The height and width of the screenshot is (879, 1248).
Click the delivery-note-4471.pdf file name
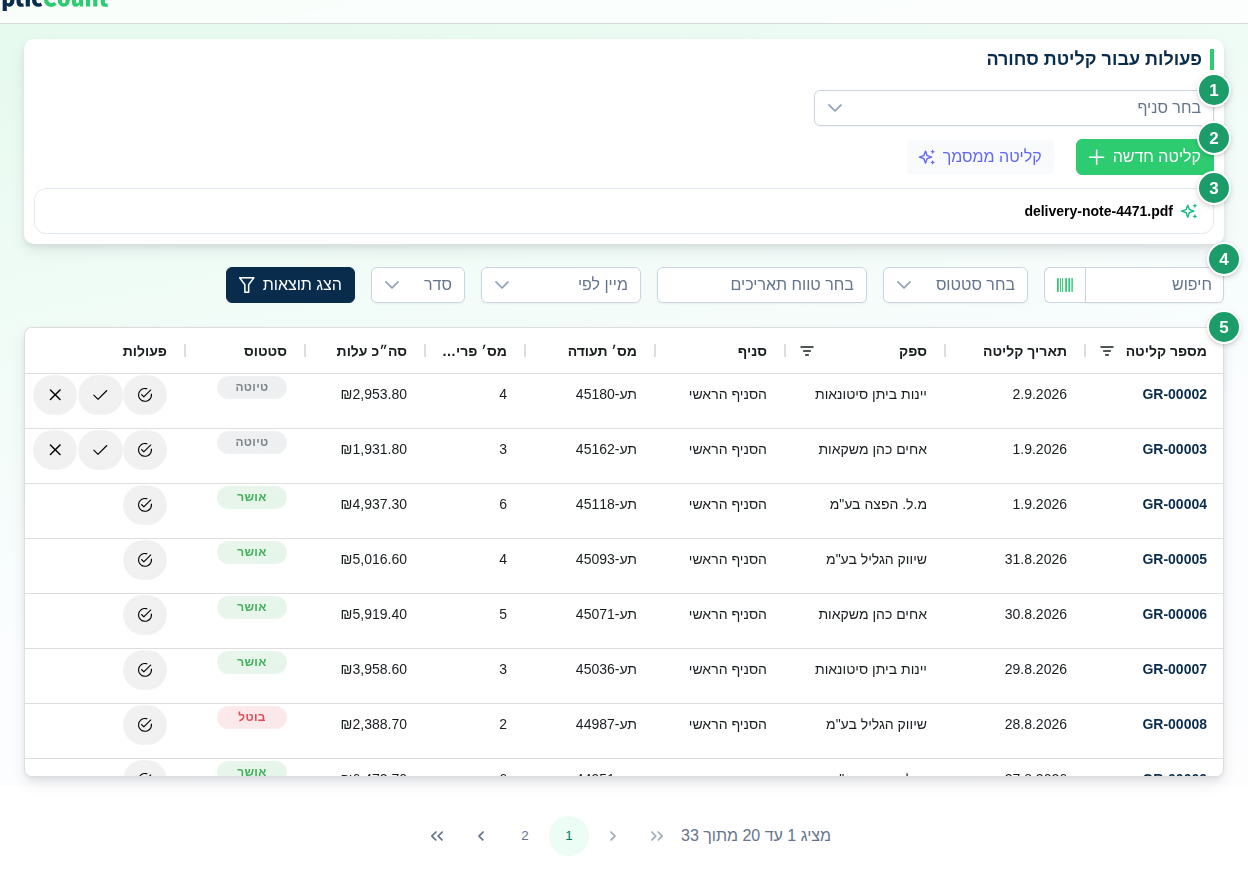1098,211
